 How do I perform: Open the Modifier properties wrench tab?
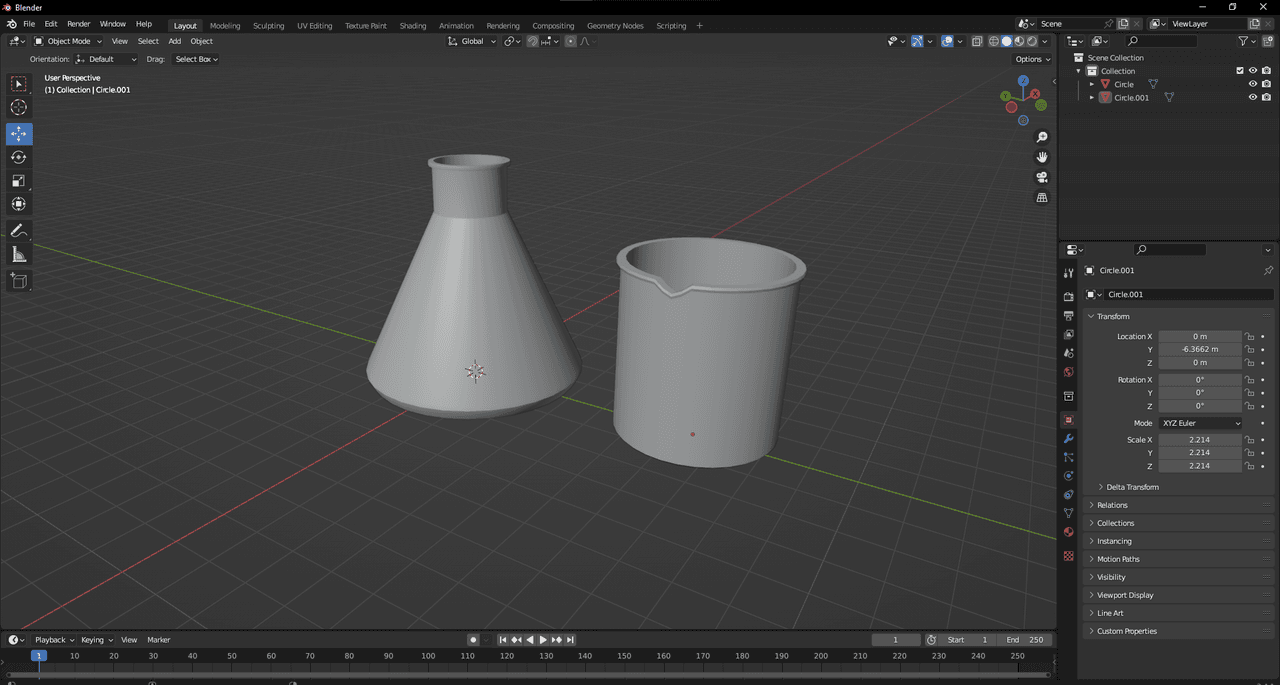[x=1069, y=439]
